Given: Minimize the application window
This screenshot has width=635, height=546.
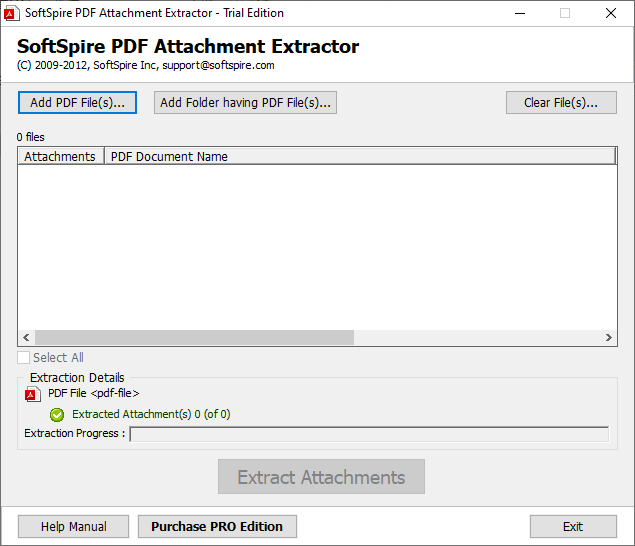Looking at the screenshot, I should tap(519, 13).
